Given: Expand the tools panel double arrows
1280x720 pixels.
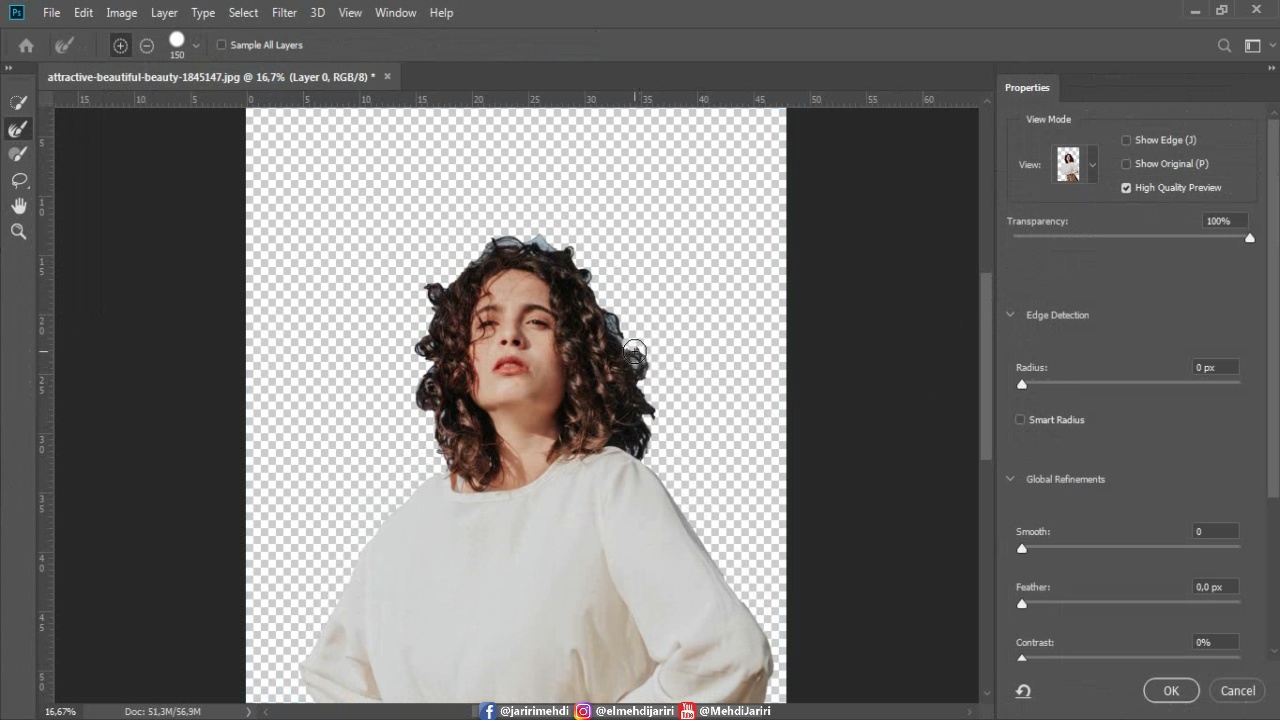Looking at the screenshot, I should click(x=9, y=68).
